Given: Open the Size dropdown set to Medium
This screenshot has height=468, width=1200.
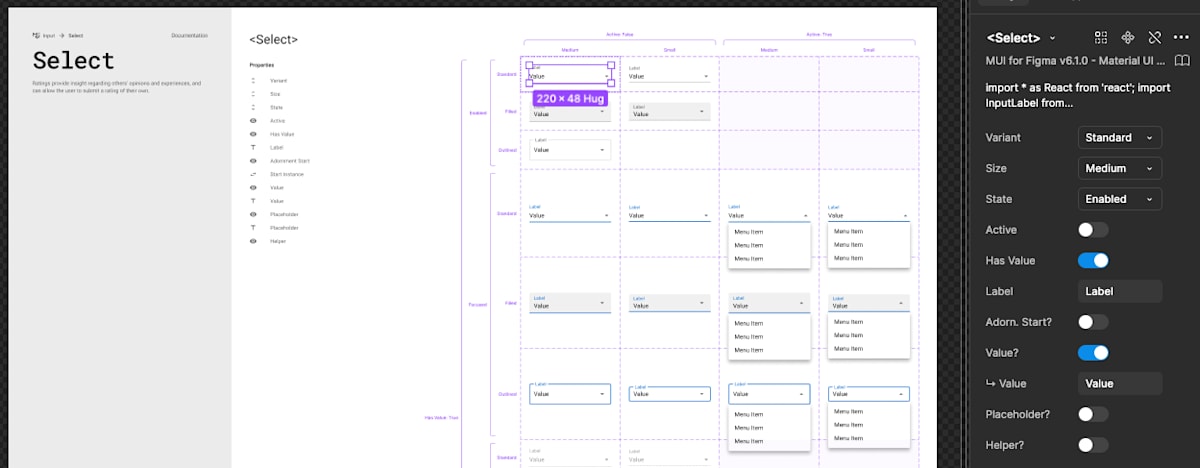Looking at the screenshot, I should [1120, 168].
